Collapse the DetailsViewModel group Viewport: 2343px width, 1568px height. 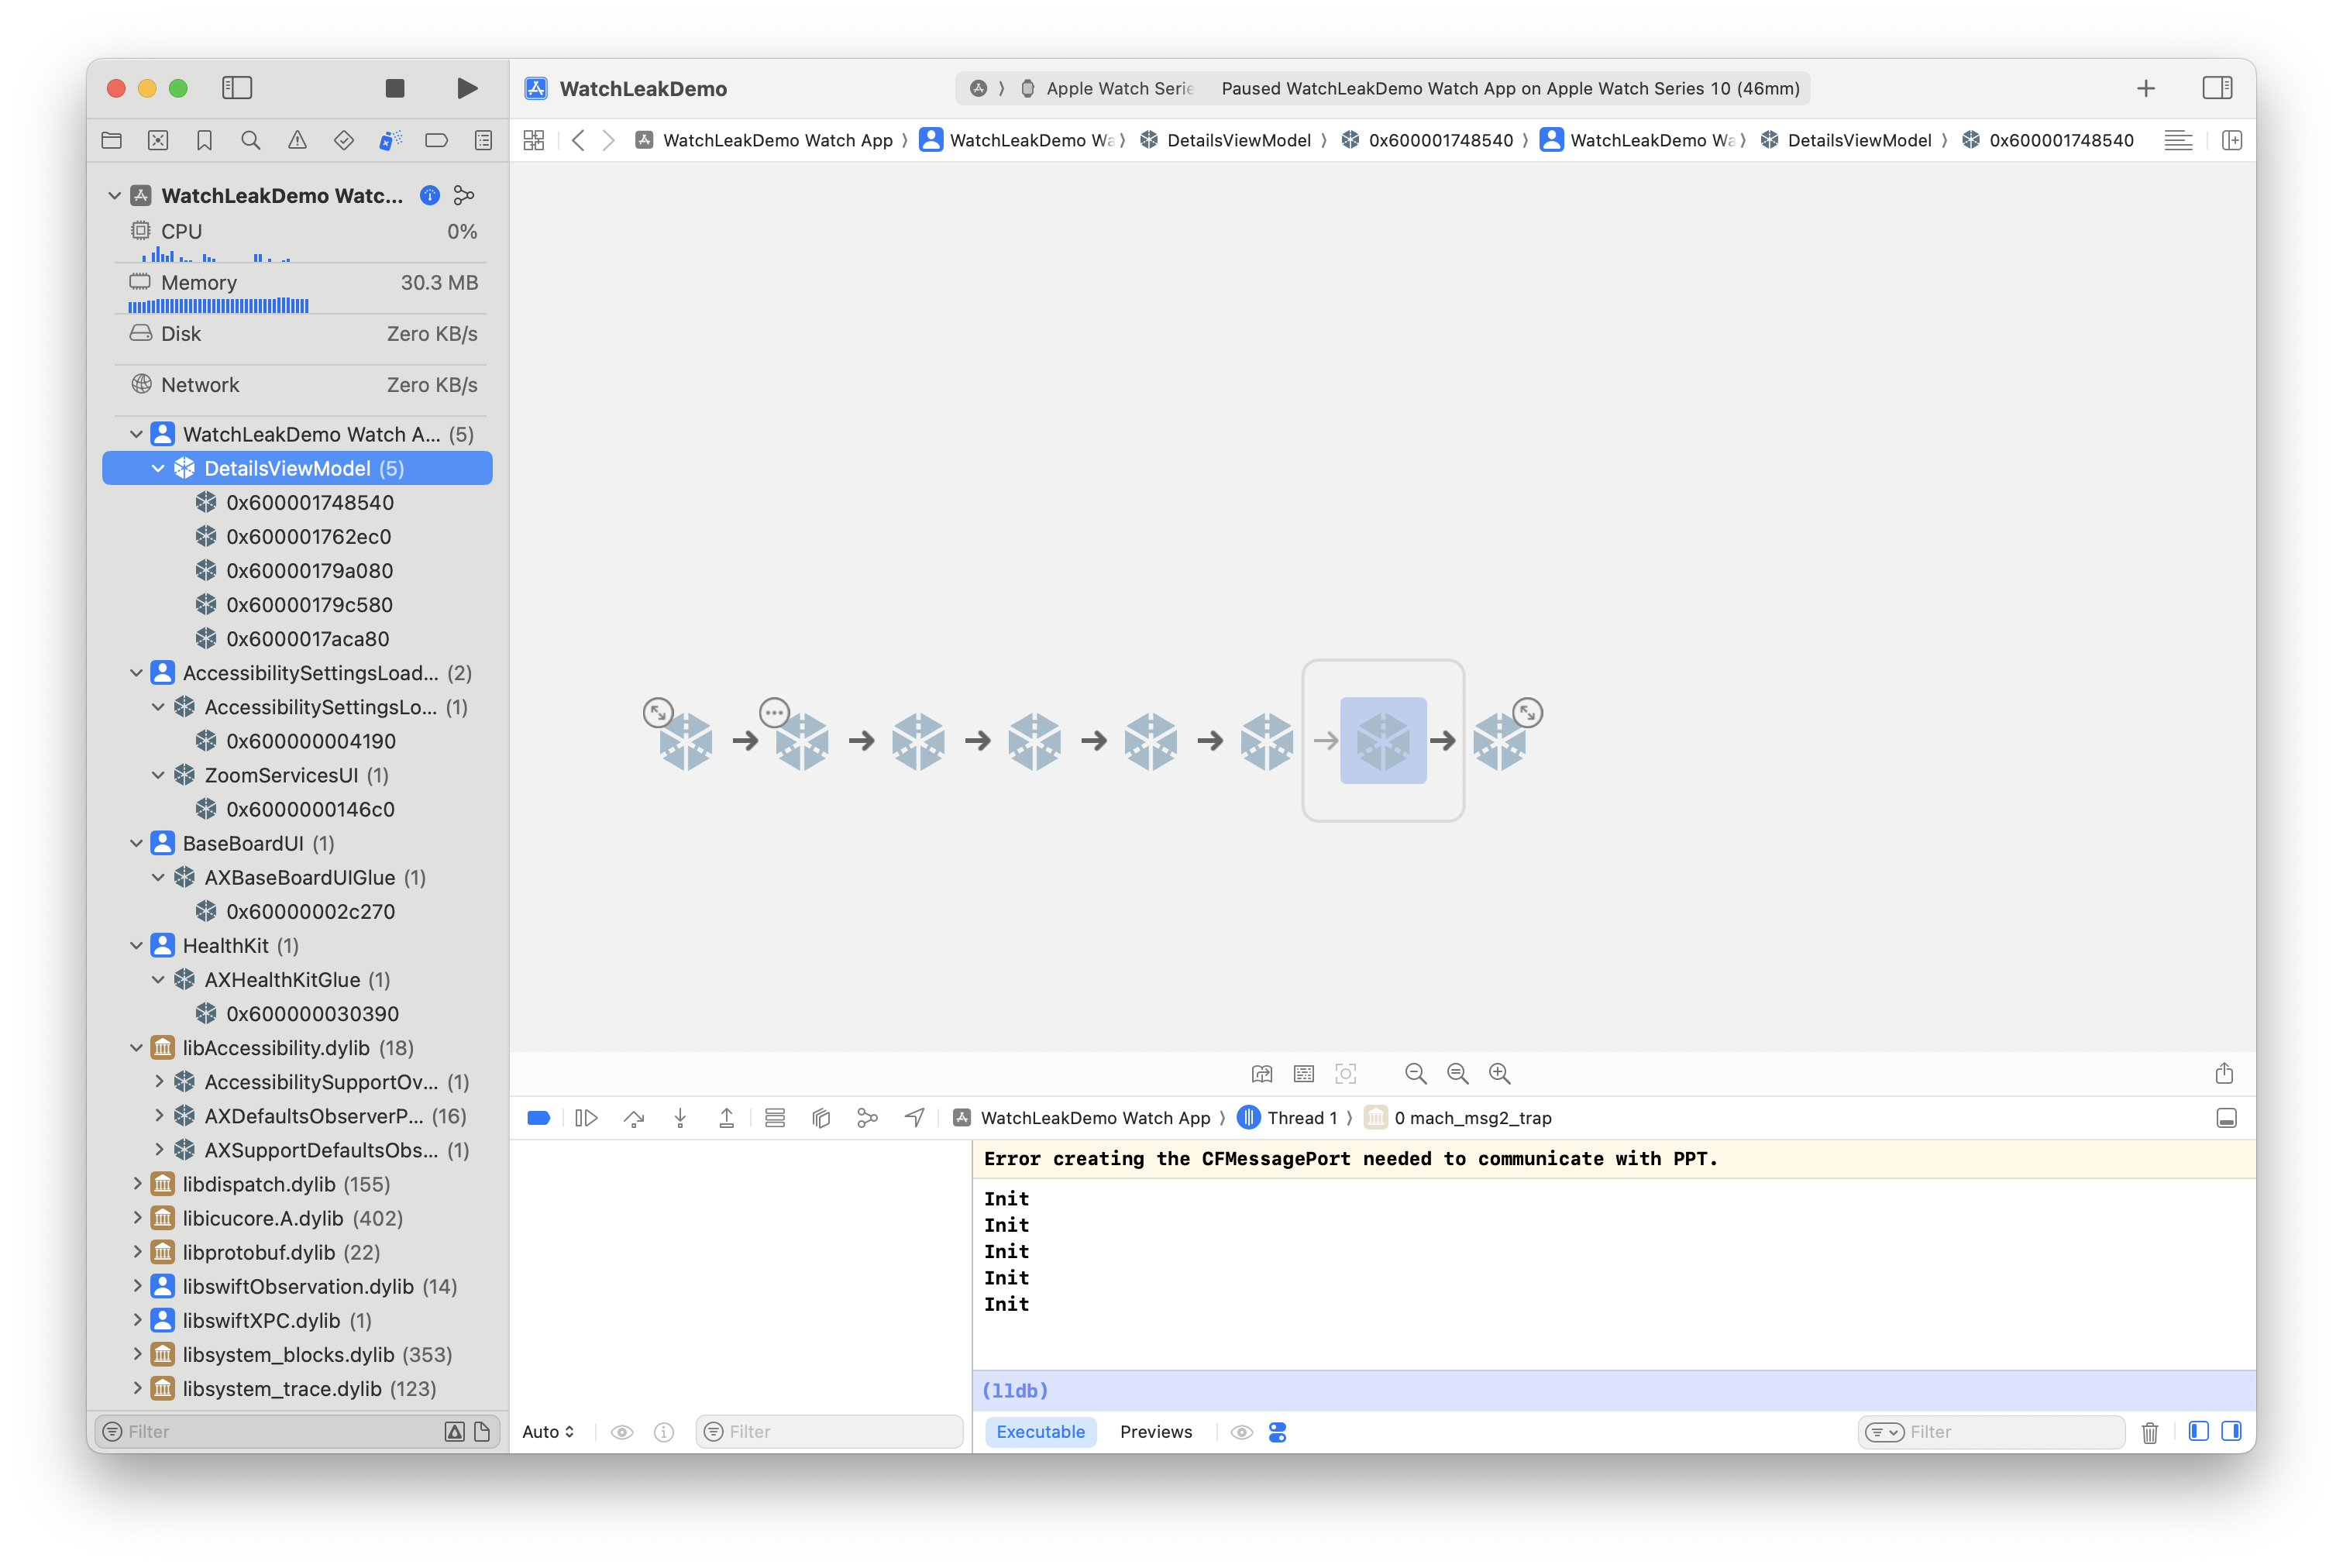[x=158, y=468]
